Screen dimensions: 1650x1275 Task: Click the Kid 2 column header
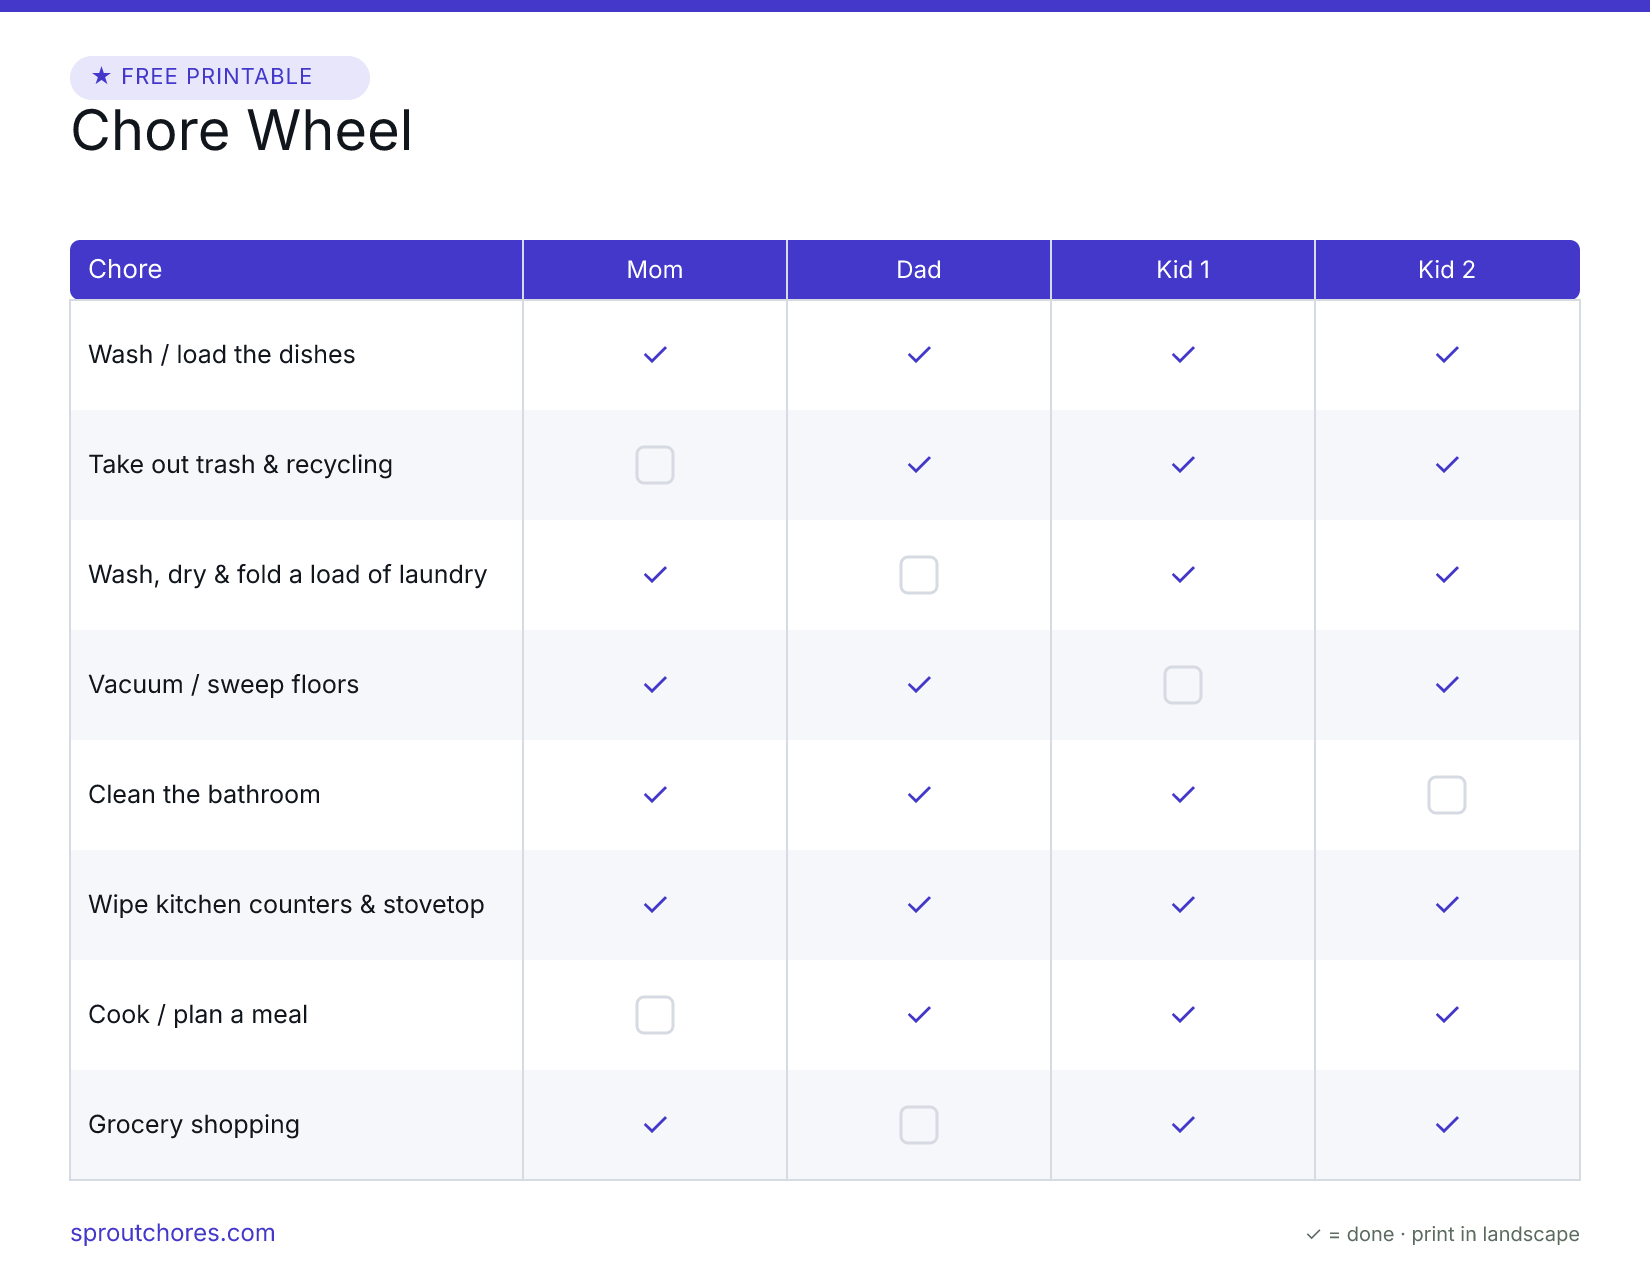pos(1447,269)
